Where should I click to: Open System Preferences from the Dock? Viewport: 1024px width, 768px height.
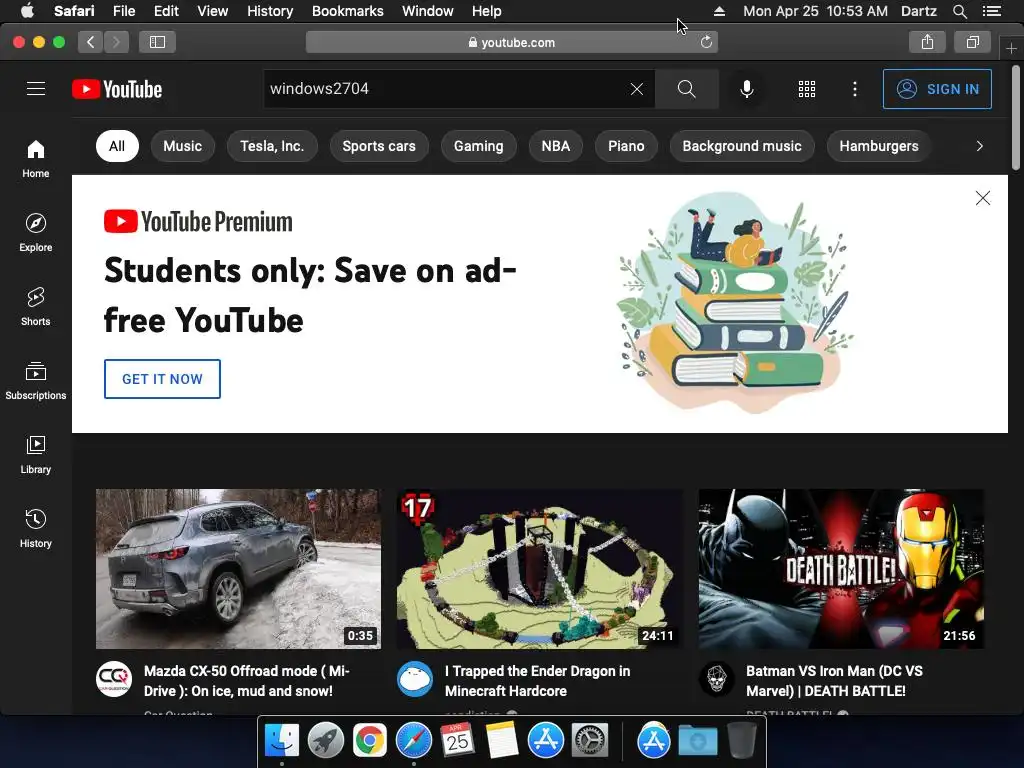(590, 741)
